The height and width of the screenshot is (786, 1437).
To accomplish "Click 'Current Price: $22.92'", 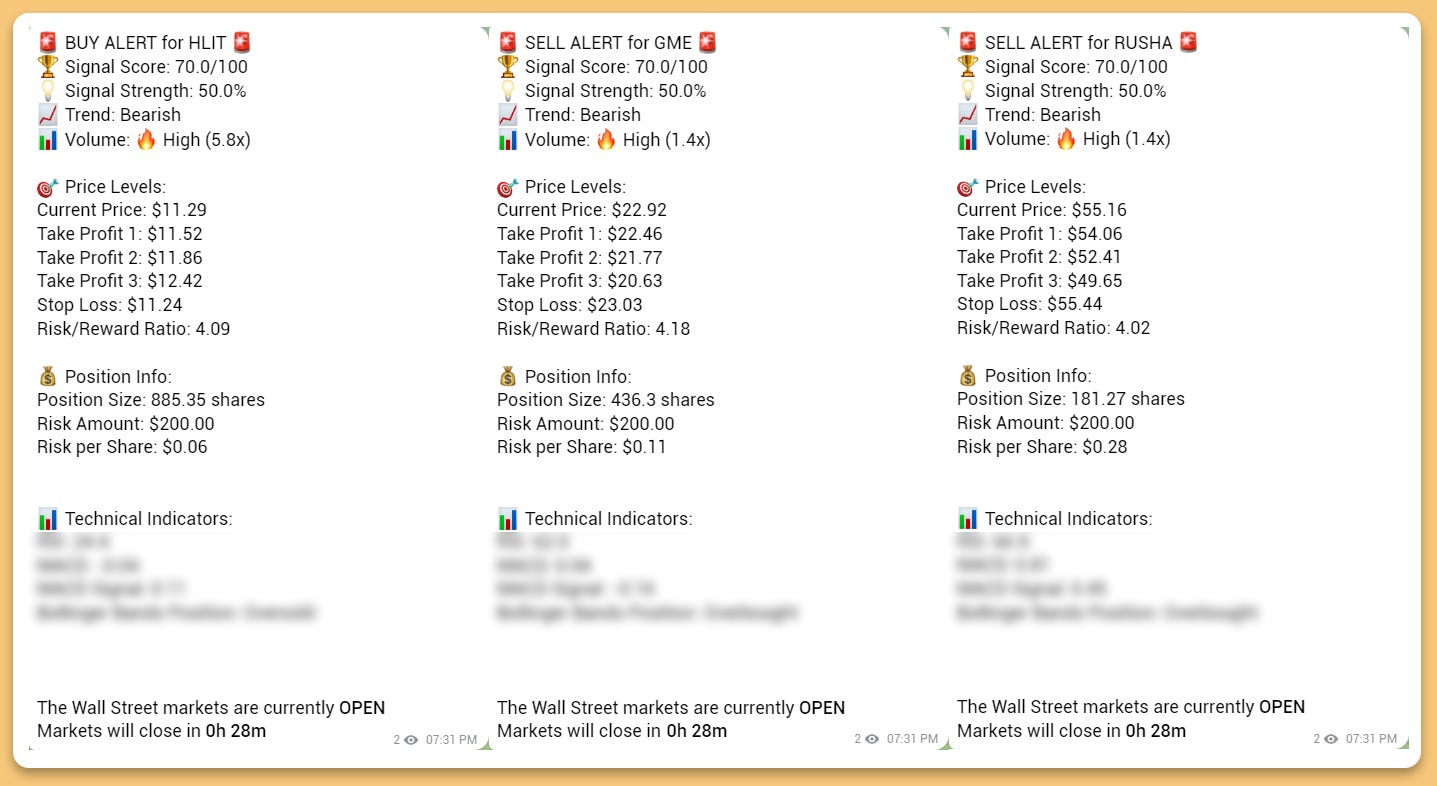I will [x=582, y=210].
